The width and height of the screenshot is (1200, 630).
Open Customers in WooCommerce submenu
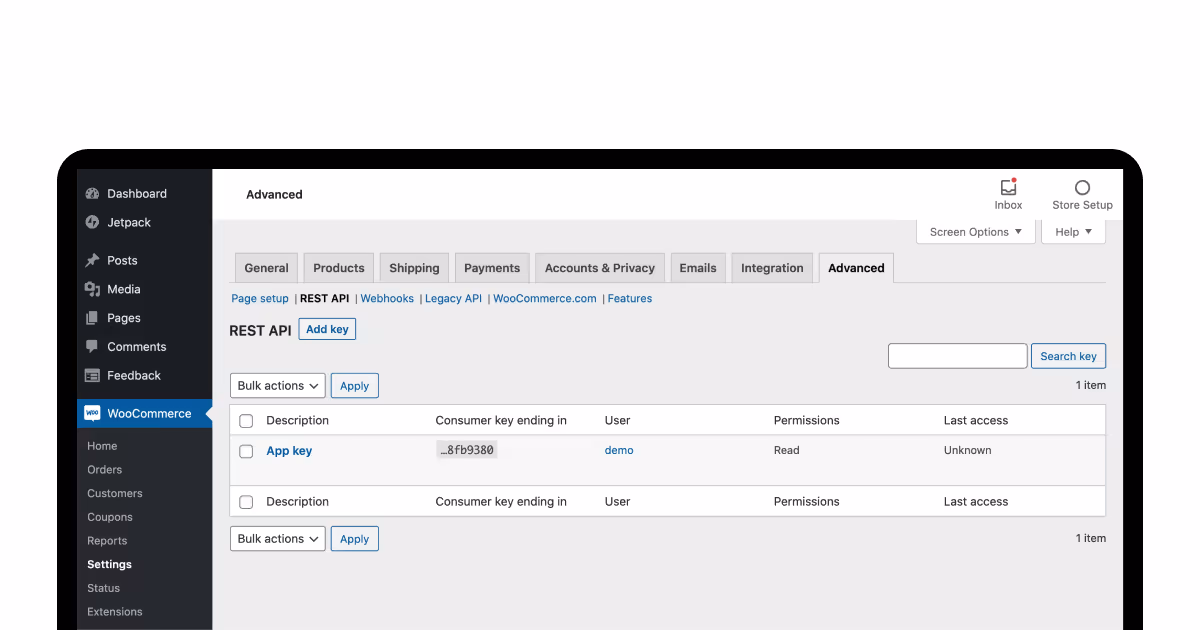coord(115,494)
